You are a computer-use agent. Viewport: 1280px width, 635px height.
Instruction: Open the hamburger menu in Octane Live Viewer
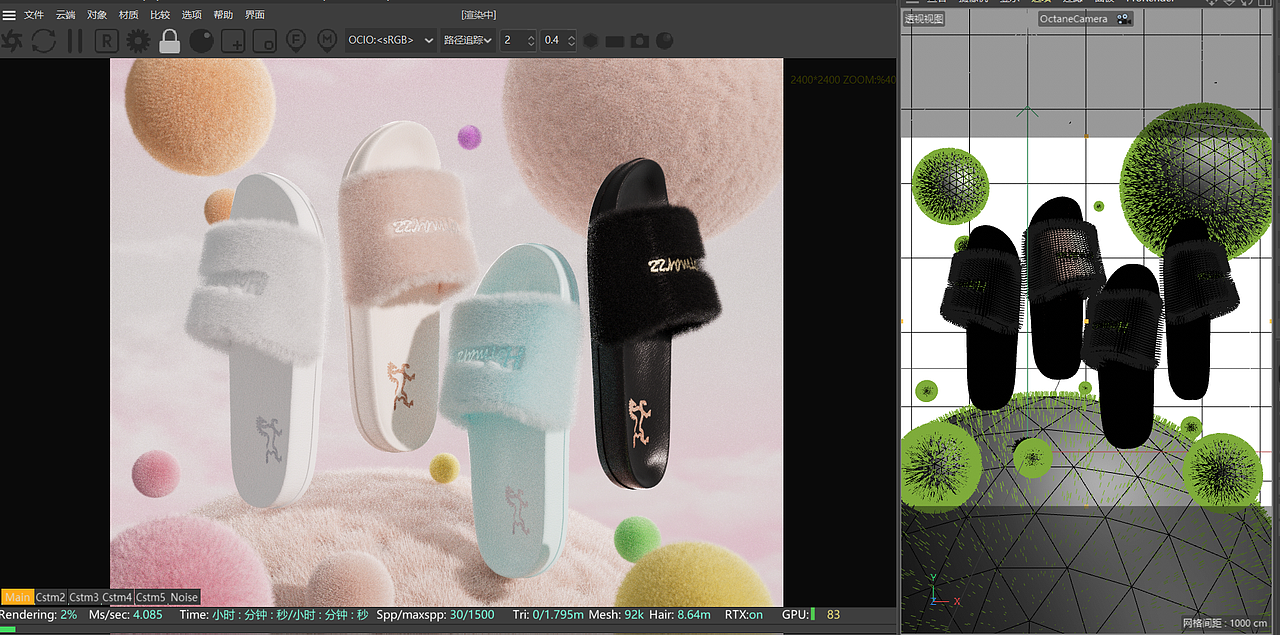(x=9, y=15)
